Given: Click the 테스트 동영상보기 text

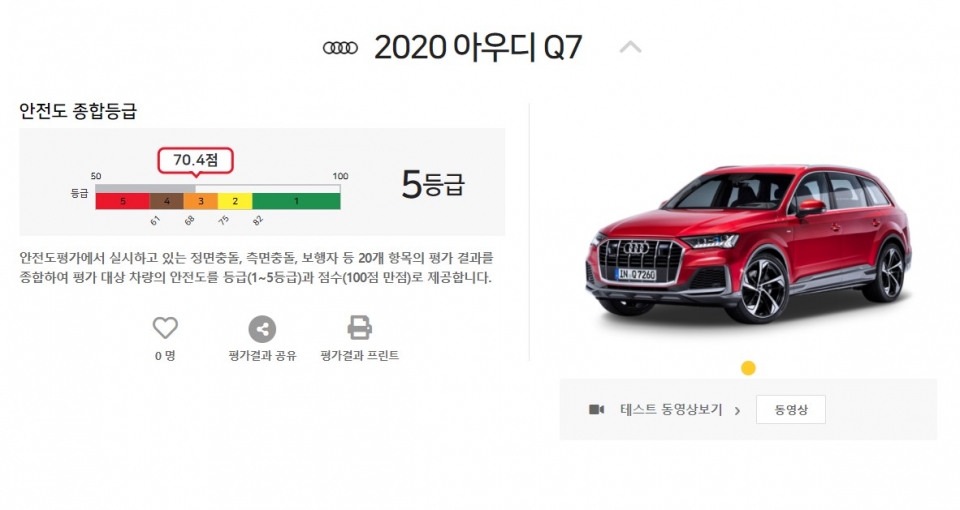Looking at the screenshot, I should pos(671,410).
